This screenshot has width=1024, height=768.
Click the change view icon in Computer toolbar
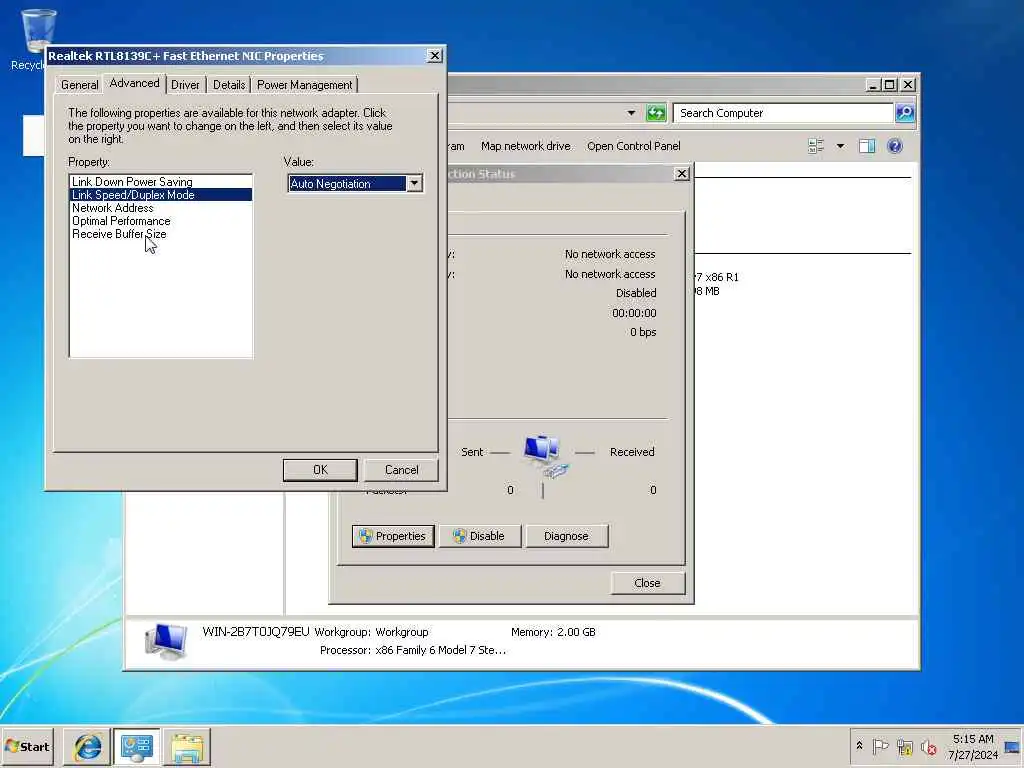click(816, 146)
